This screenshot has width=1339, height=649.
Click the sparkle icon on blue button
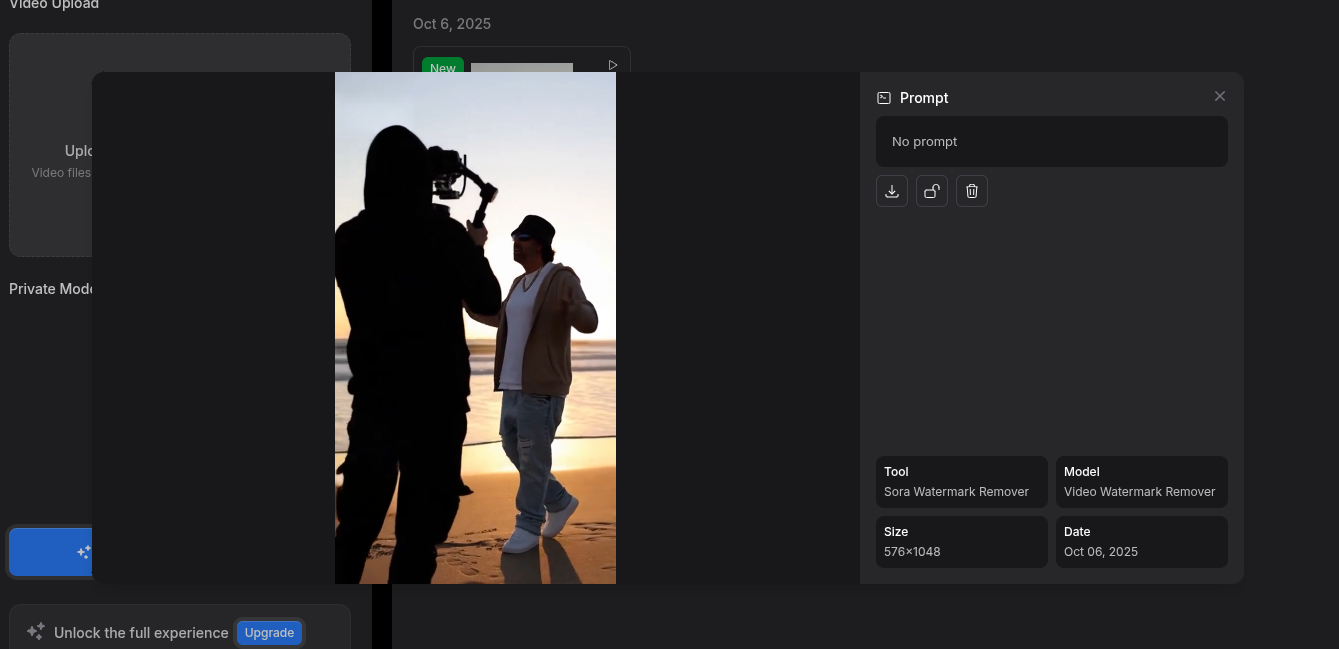tap(83, 552)
